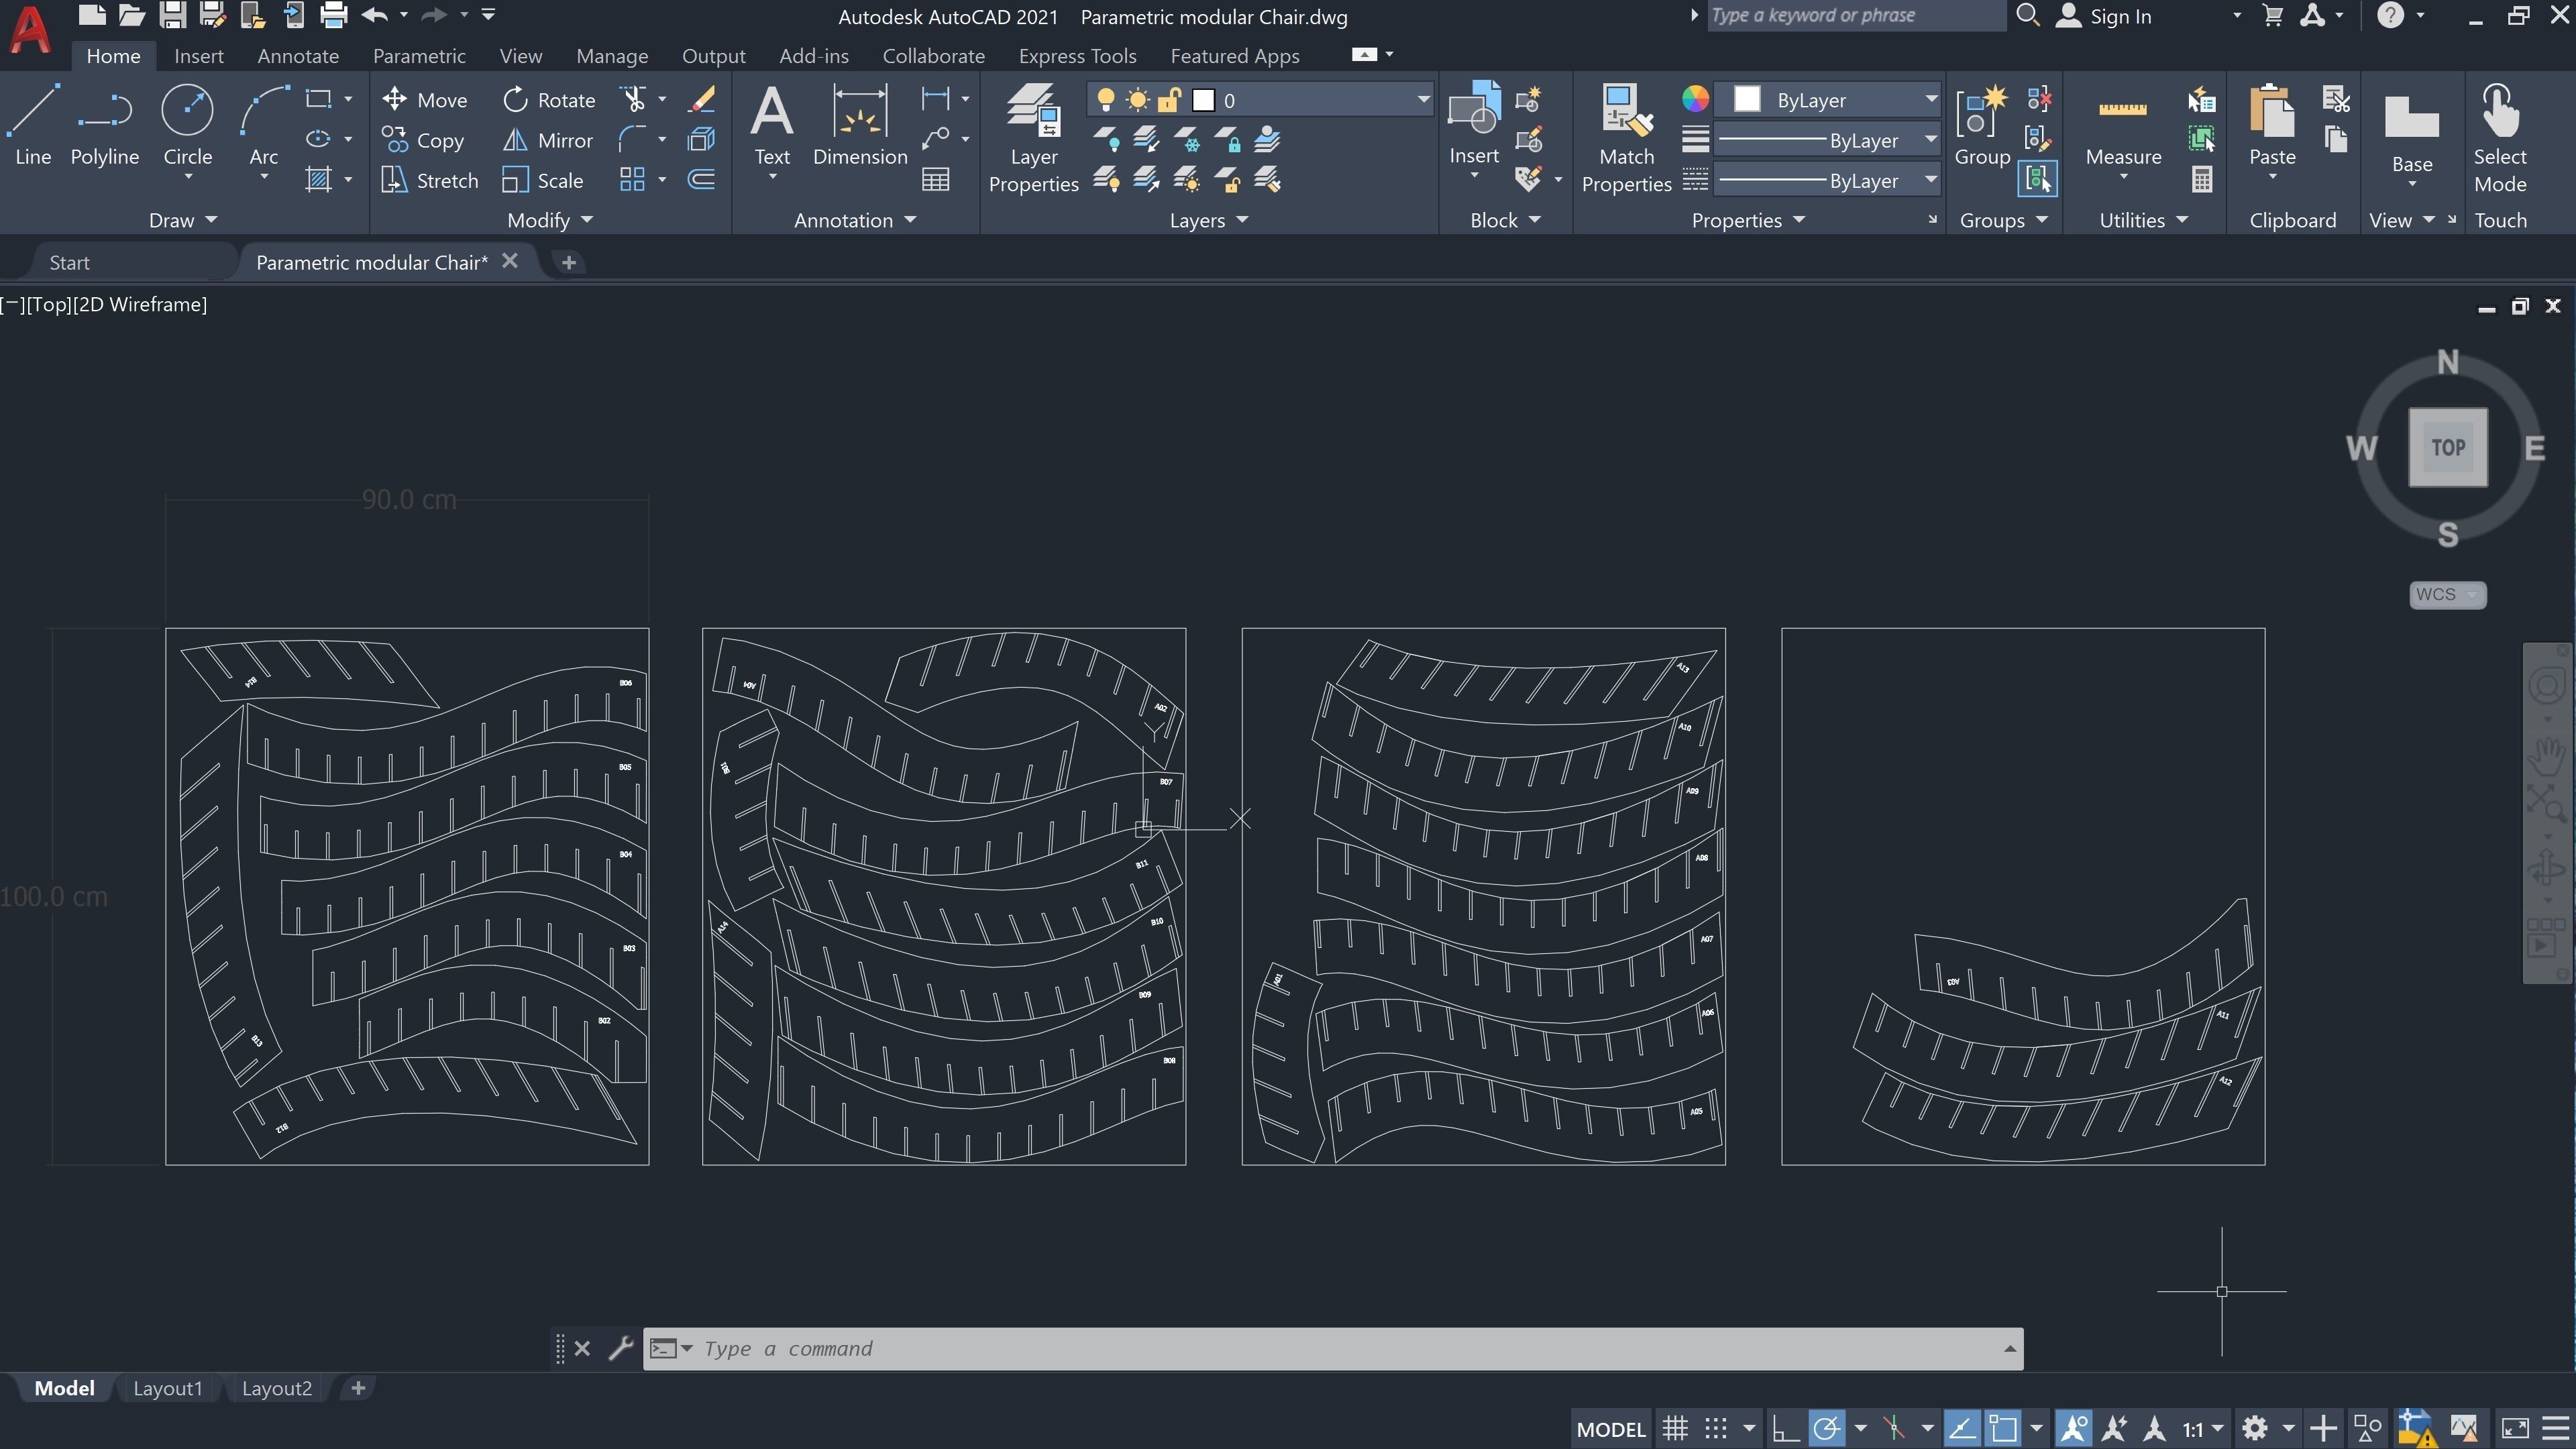Toggle polar tracking
This screenshot has width=2576, height=1449.
(1826, 1428)
